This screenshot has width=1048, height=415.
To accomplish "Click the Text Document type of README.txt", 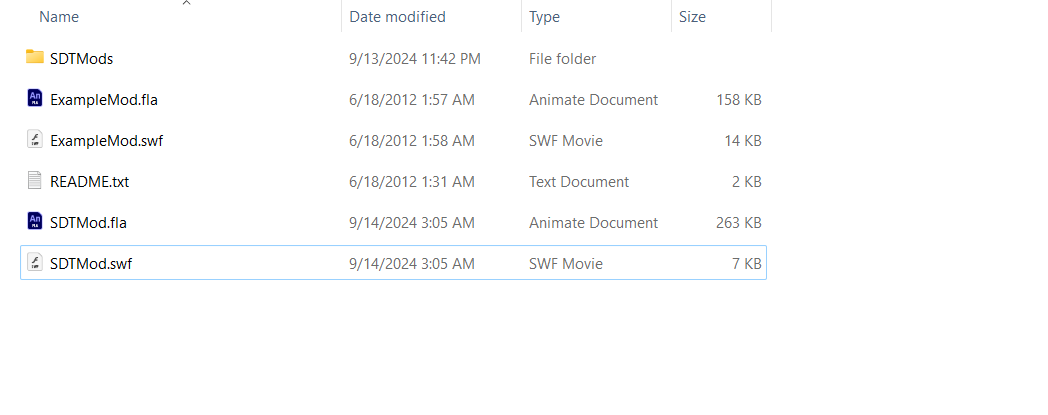I will [579, 182].
